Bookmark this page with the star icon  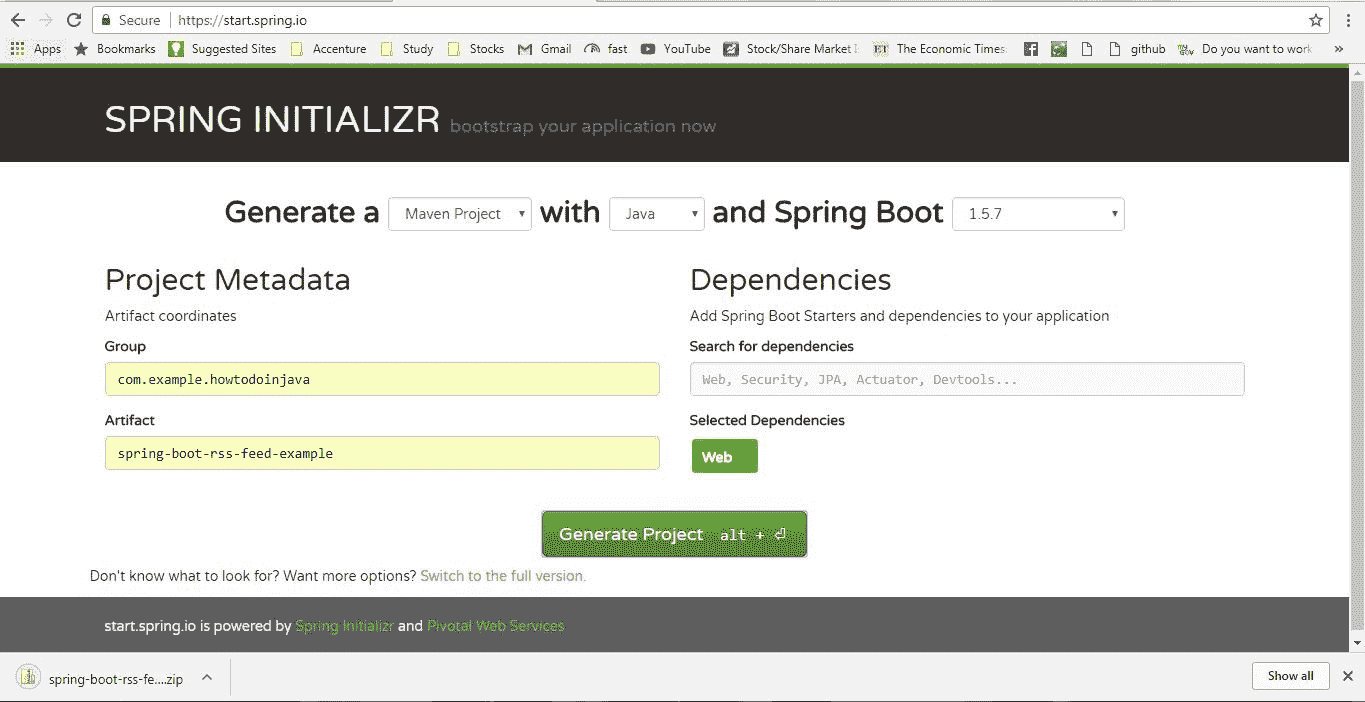point(1316,20)
